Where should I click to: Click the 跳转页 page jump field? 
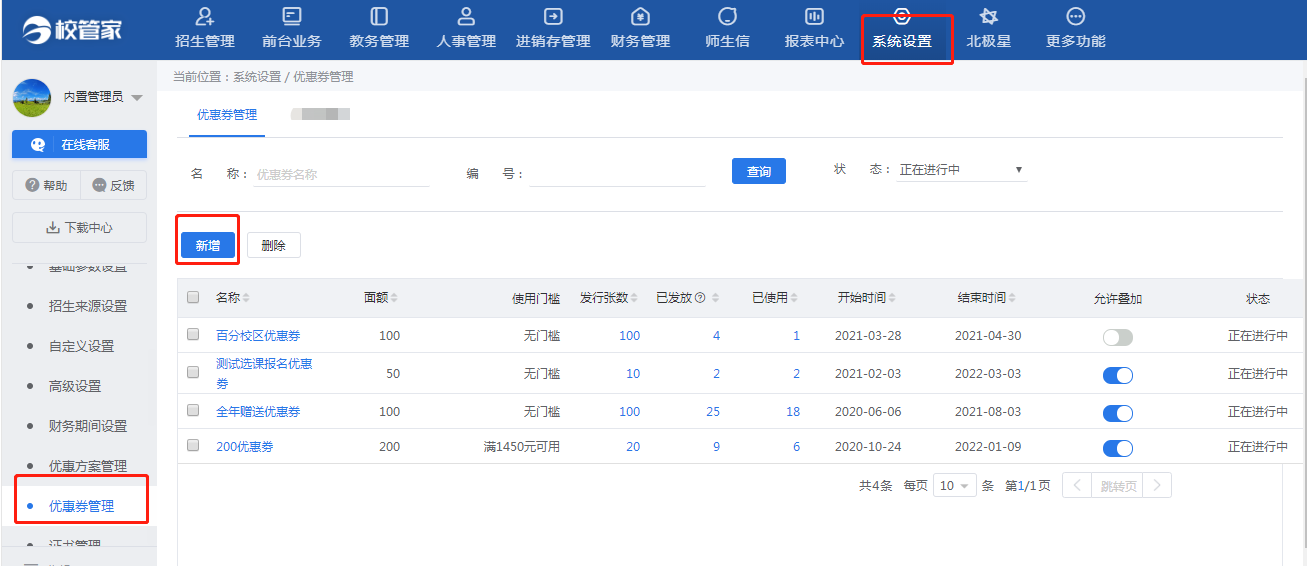tap(1117, 486)
